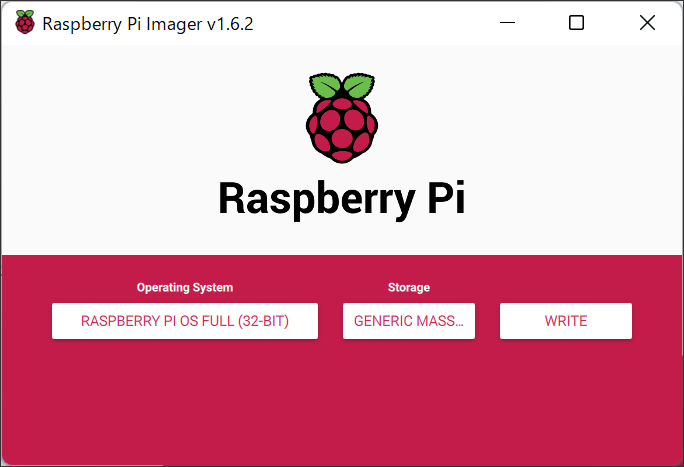684x467 pixels.
Task: Click the WRITE button
Action: tap(566, 321)
